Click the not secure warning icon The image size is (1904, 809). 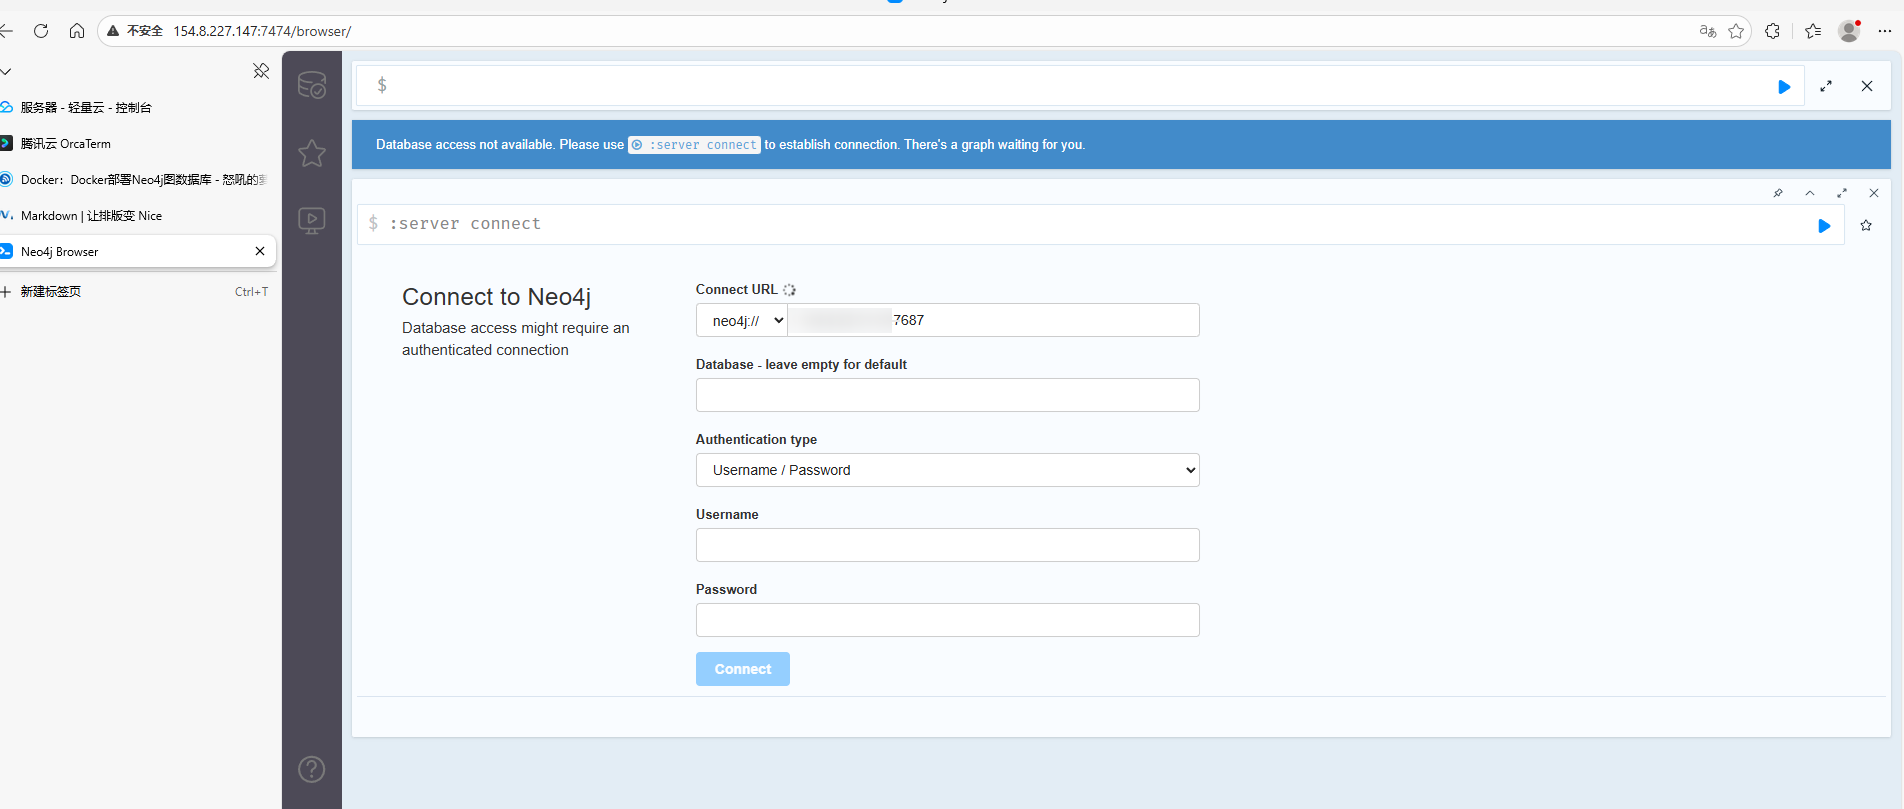coord(114,31)
